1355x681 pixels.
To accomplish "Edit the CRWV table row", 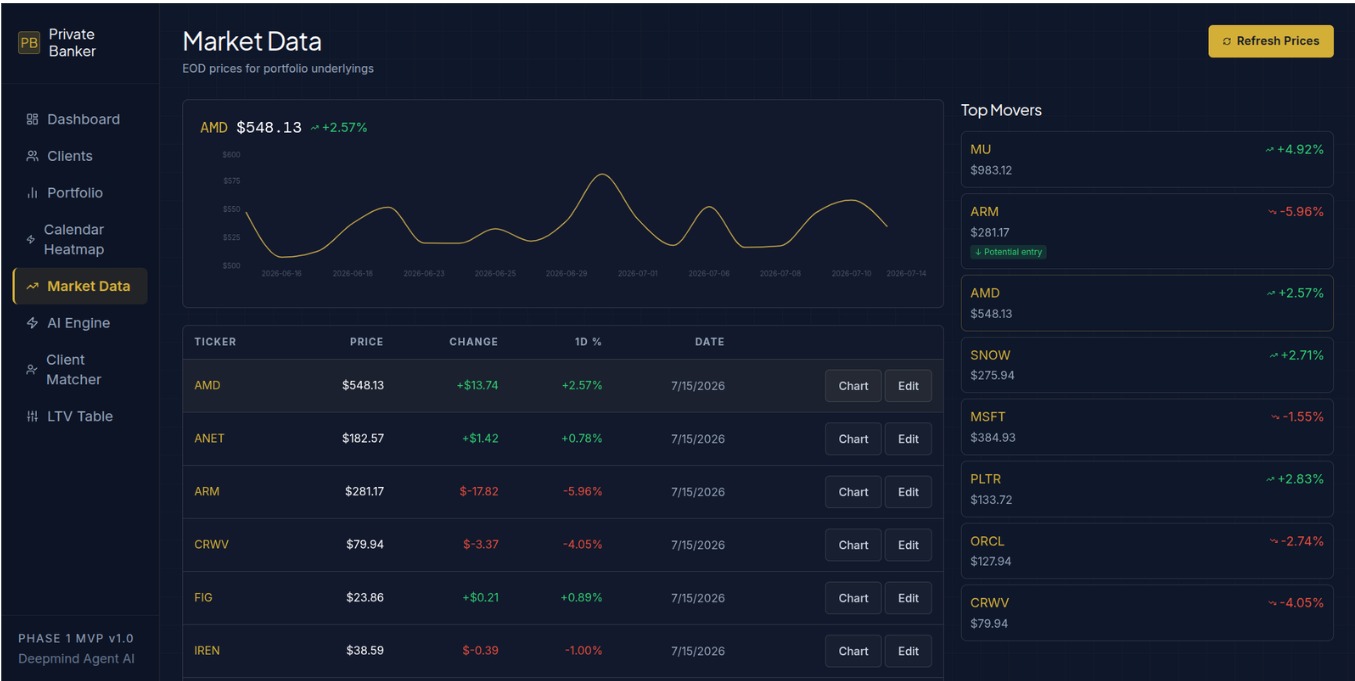I will click(908, 545).
